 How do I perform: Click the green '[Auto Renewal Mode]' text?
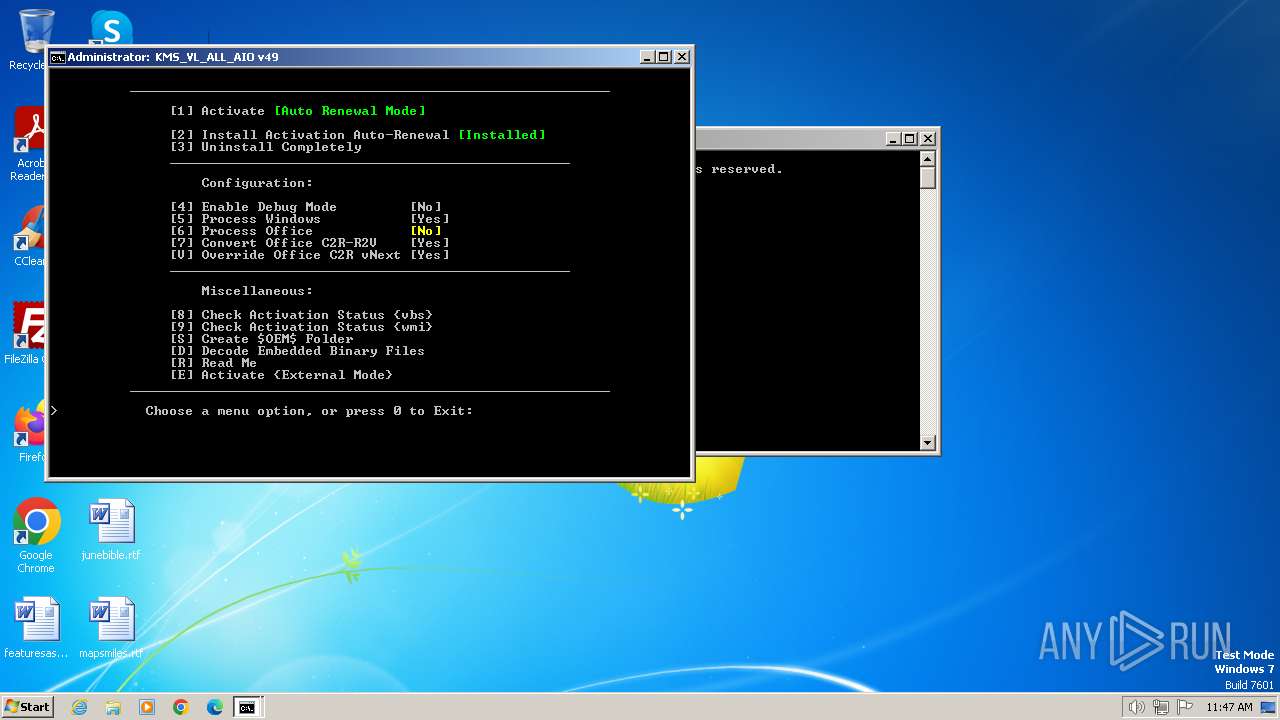coord(350,111)
